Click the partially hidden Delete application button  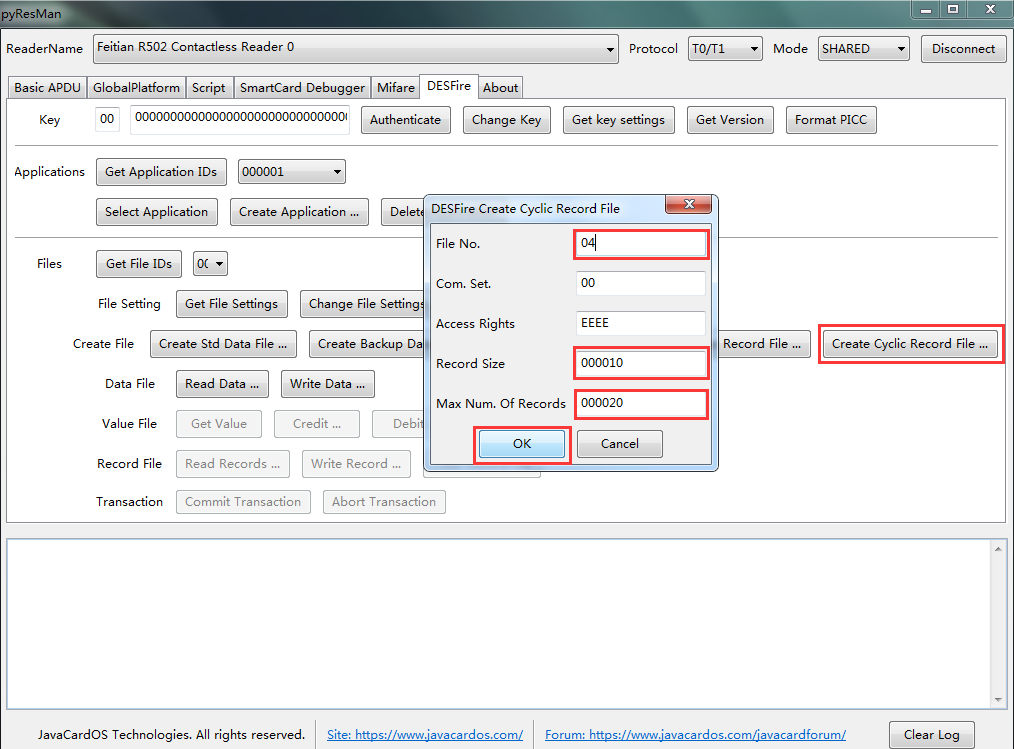tap(404, 212)
